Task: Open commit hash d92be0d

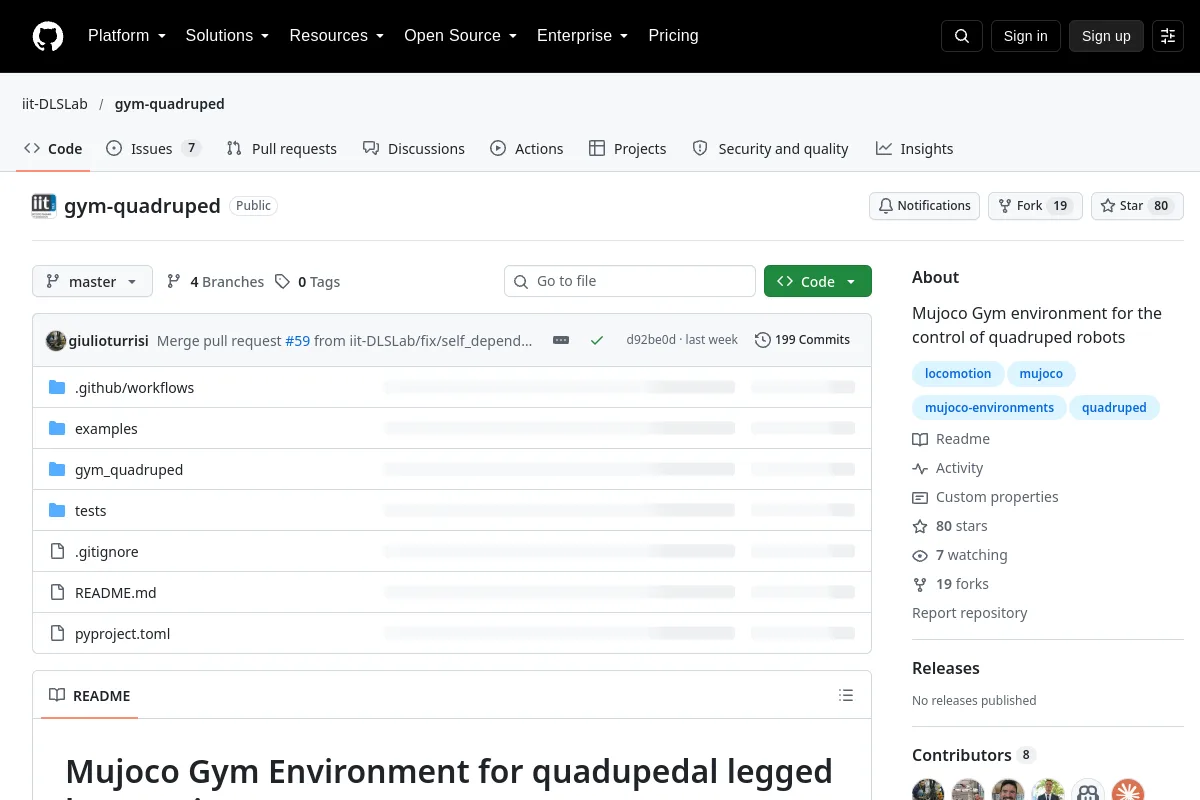Action: tap(651, 340)
